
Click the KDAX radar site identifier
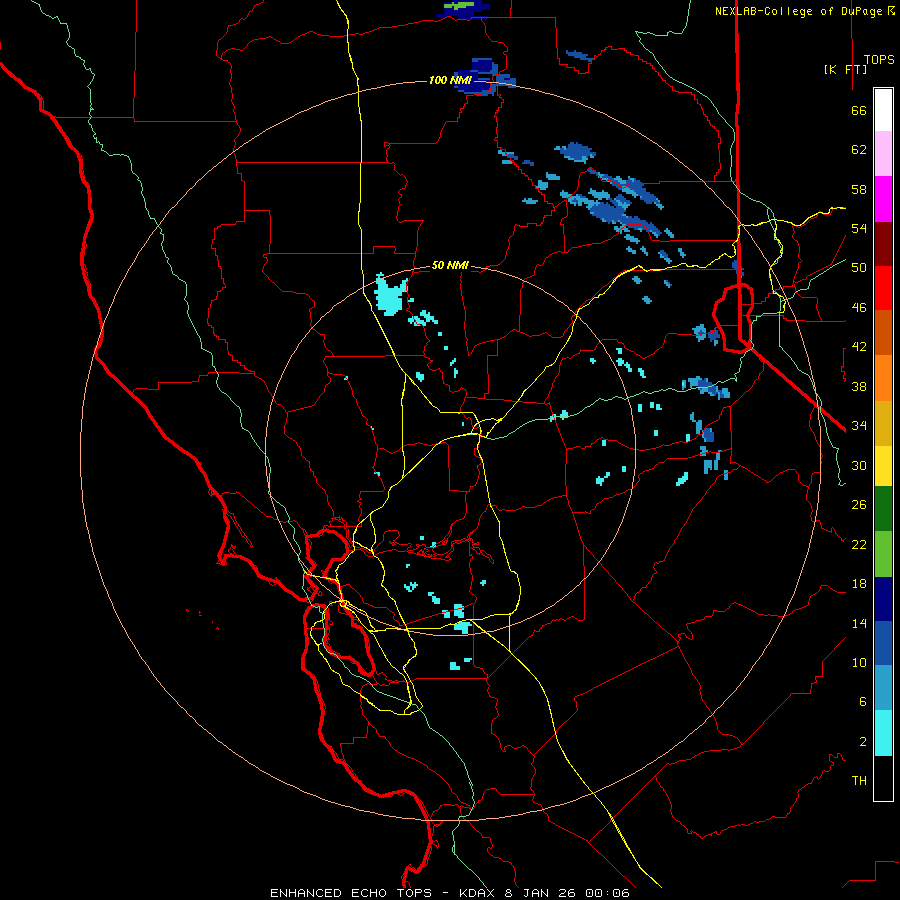click(x=479, y=893)
